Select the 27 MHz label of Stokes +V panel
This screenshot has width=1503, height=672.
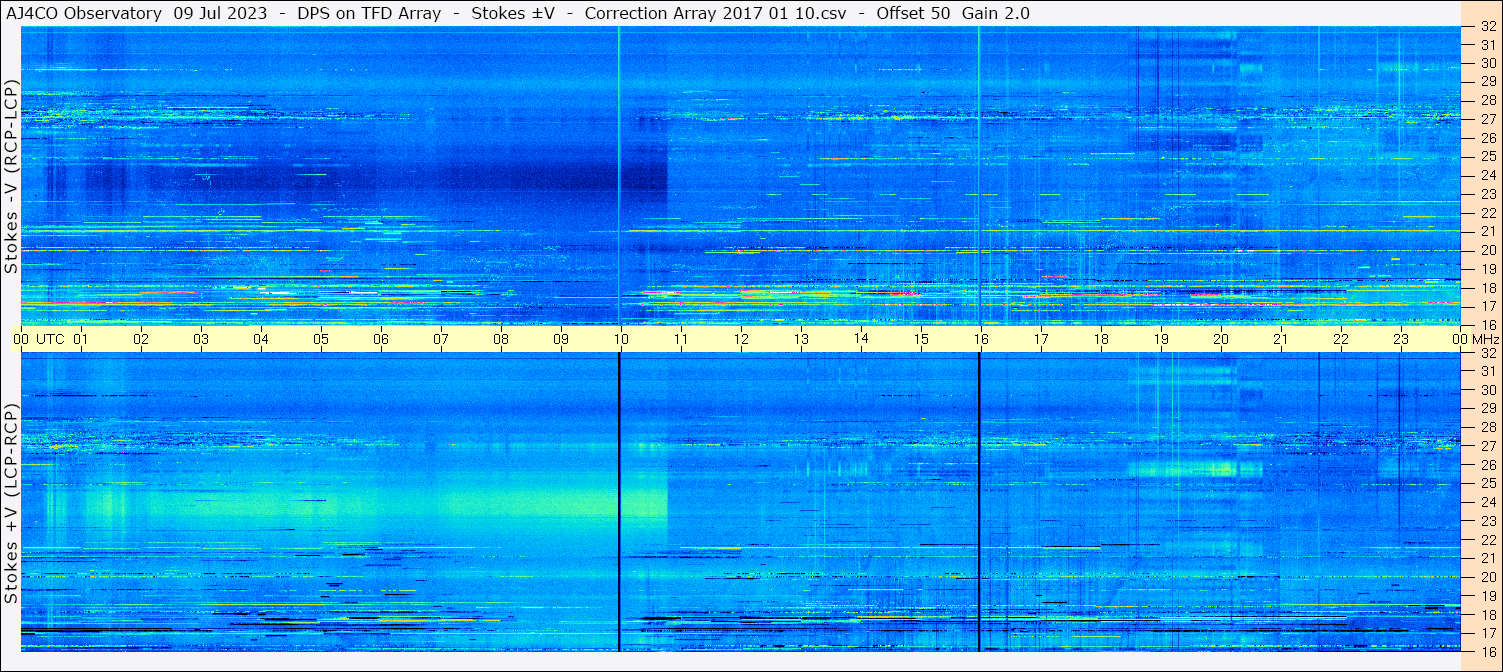[x=1488, y=446]
